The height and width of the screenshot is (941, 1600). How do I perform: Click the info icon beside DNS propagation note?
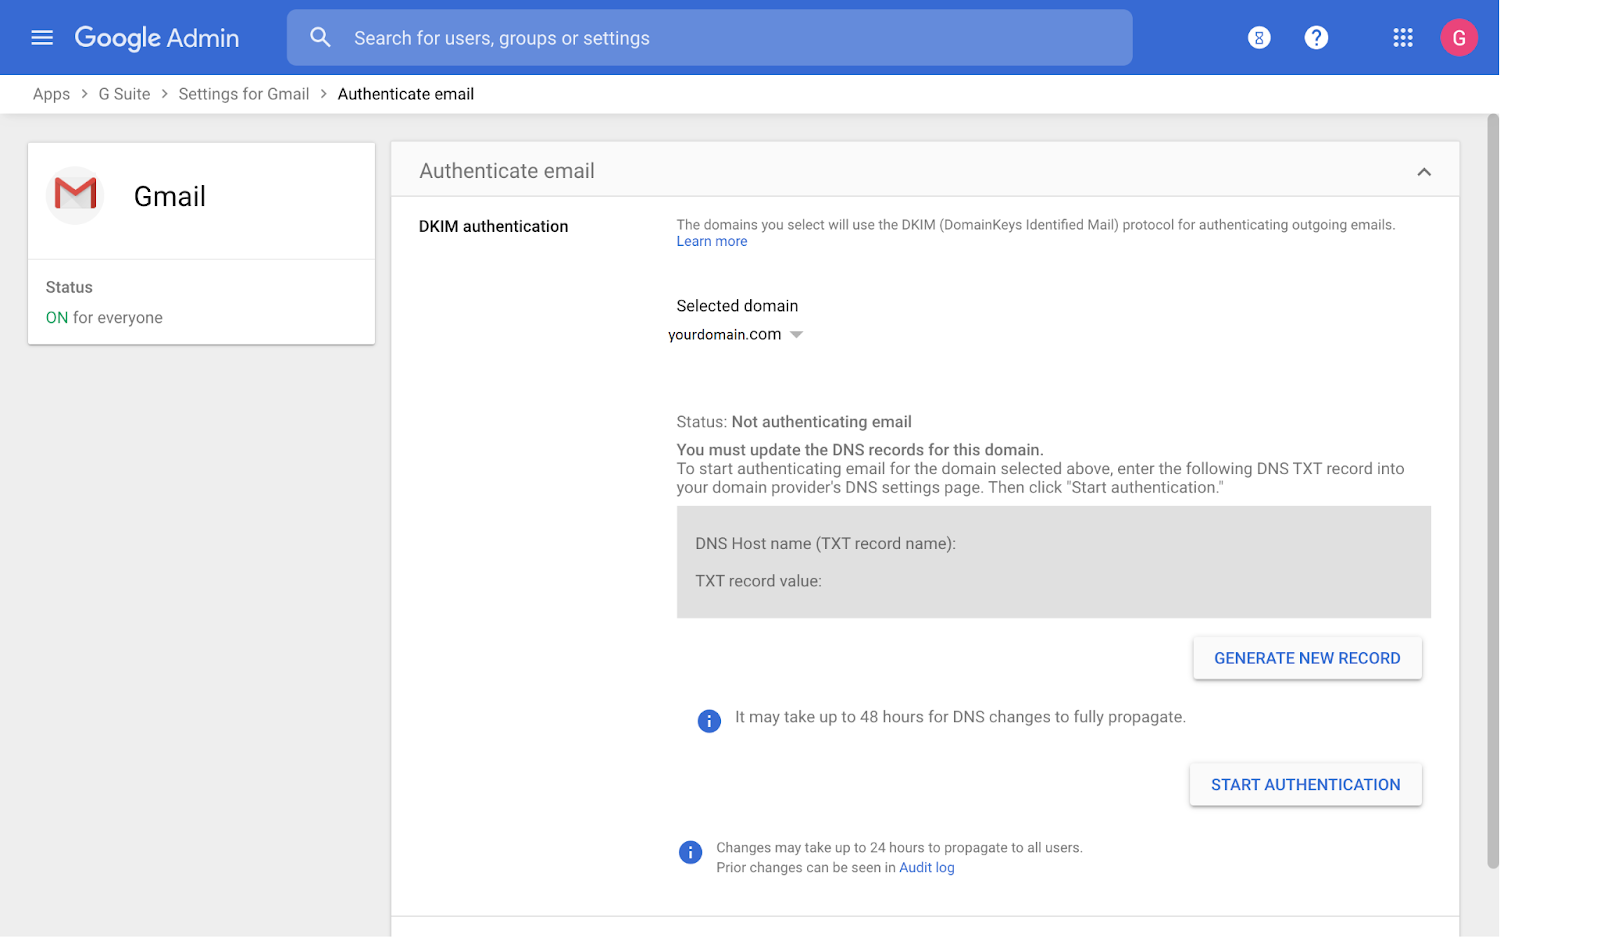(709, 721)
